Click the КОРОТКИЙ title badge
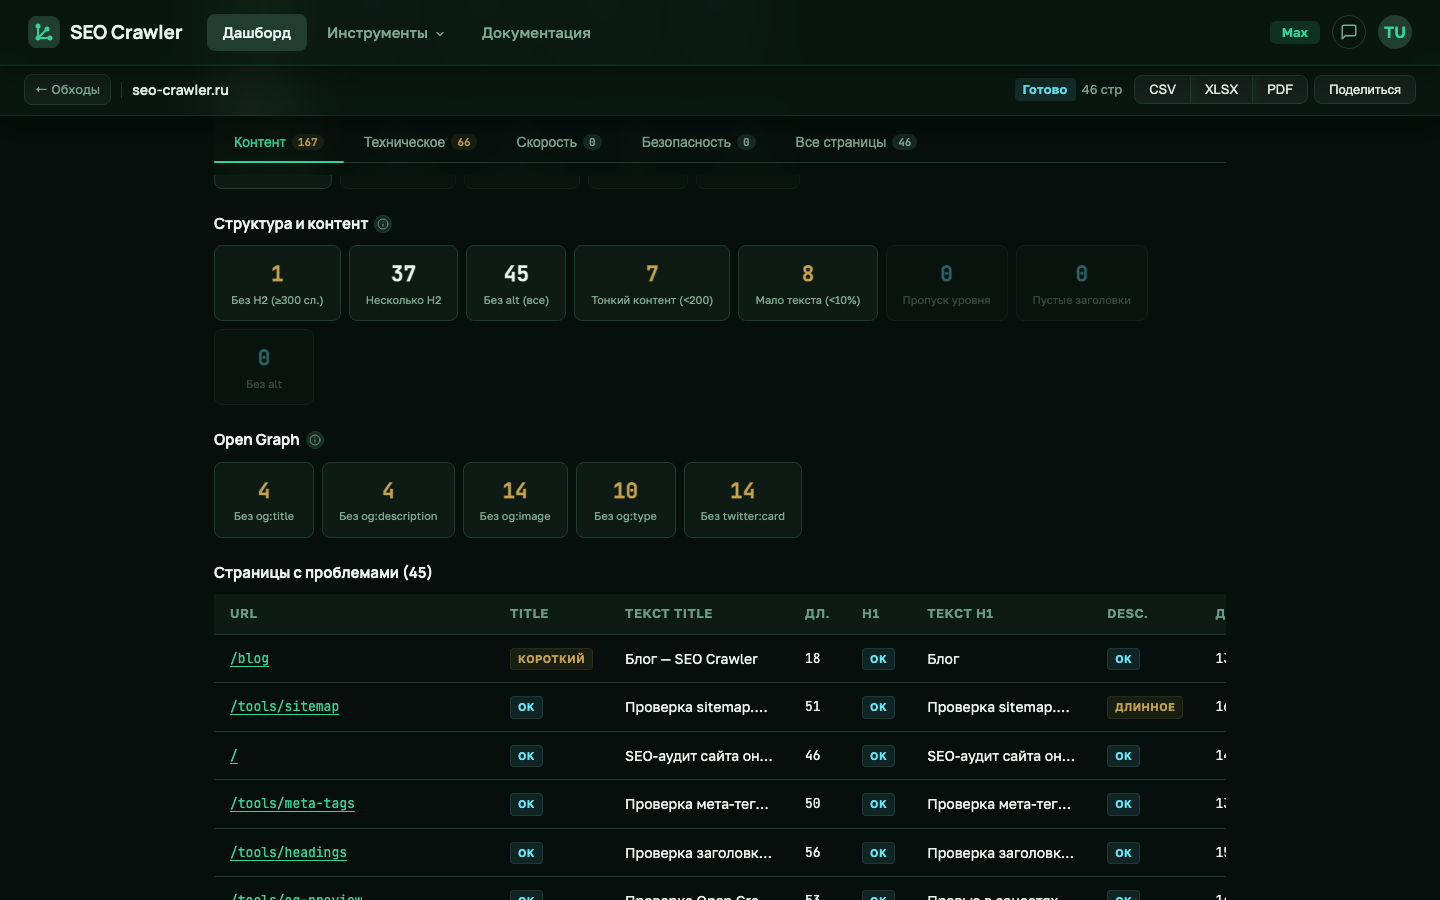 coord(551,659)
